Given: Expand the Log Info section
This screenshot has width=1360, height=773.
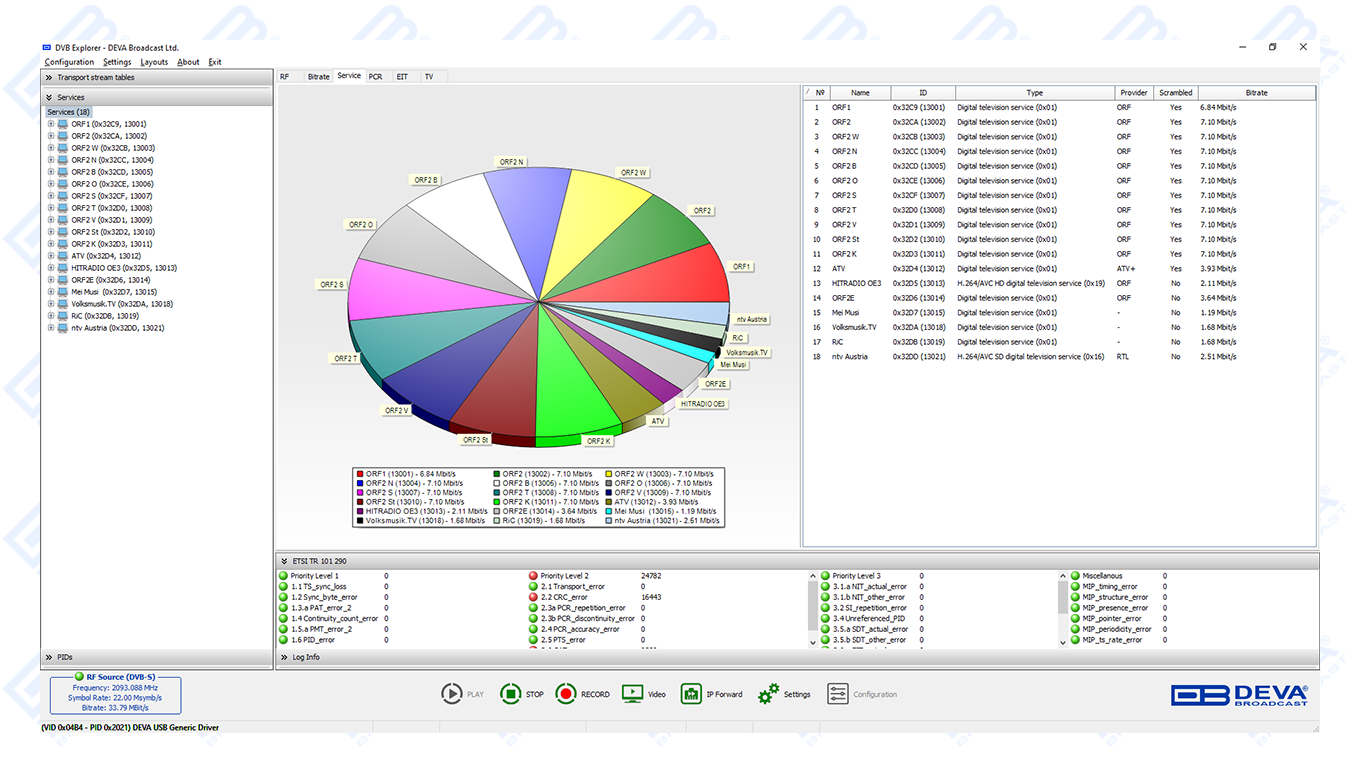Looking at the screenshot, I should click(284, 657).
